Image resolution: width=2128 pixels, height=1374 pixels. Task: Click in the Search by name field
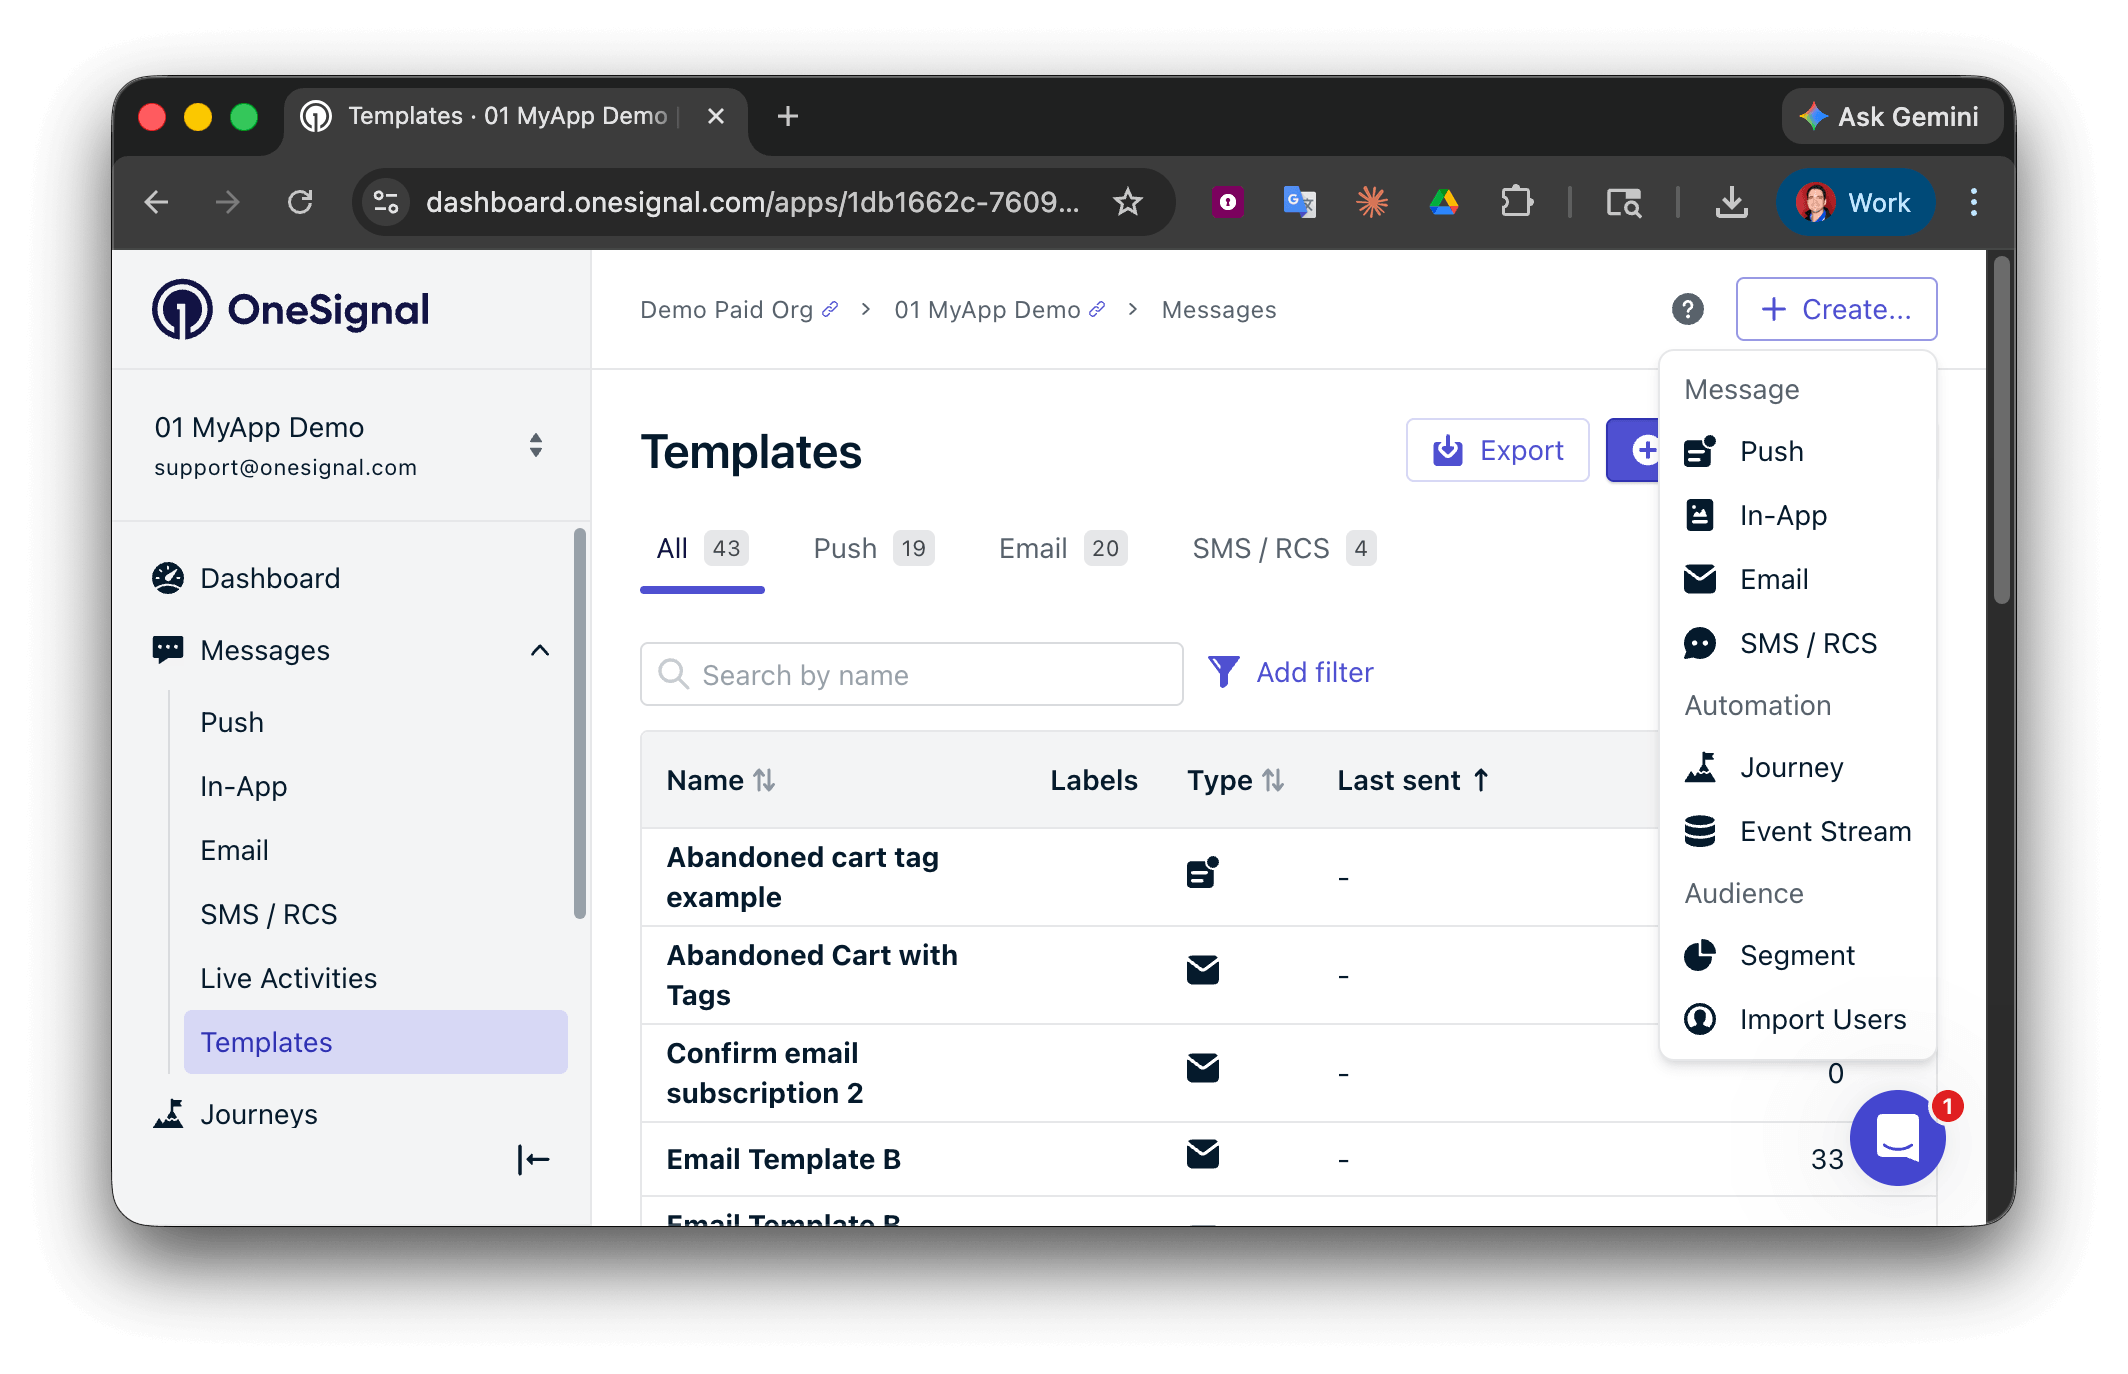910,674
